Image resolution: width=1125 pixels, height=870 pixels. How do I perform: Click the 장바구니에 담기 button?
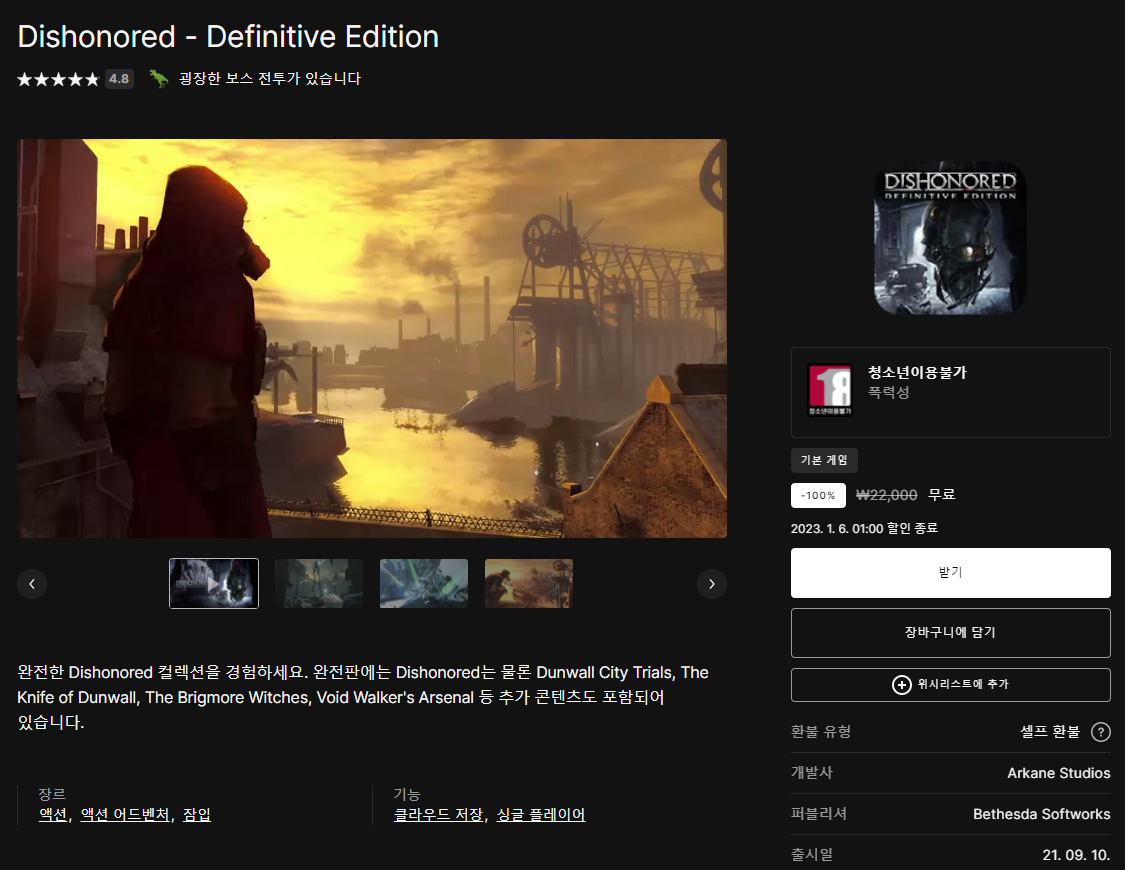(x=951, y=633)
